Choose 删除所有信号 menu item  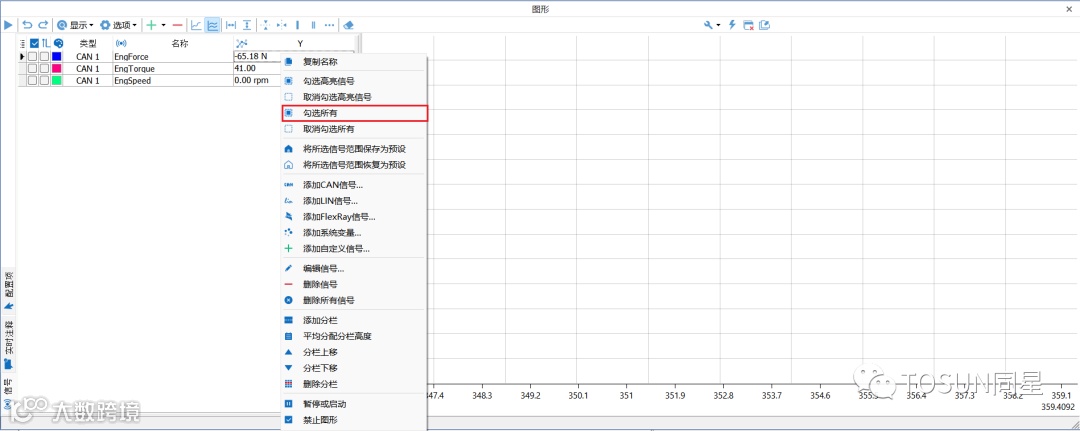(x=354, y=300)
